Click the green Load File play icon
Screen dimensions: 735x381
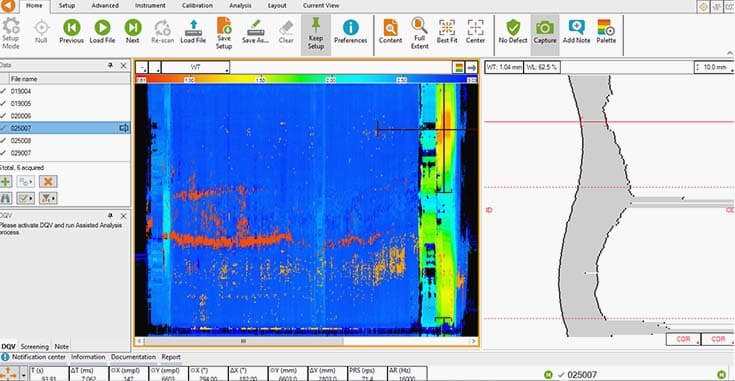(x=102, y=28)
